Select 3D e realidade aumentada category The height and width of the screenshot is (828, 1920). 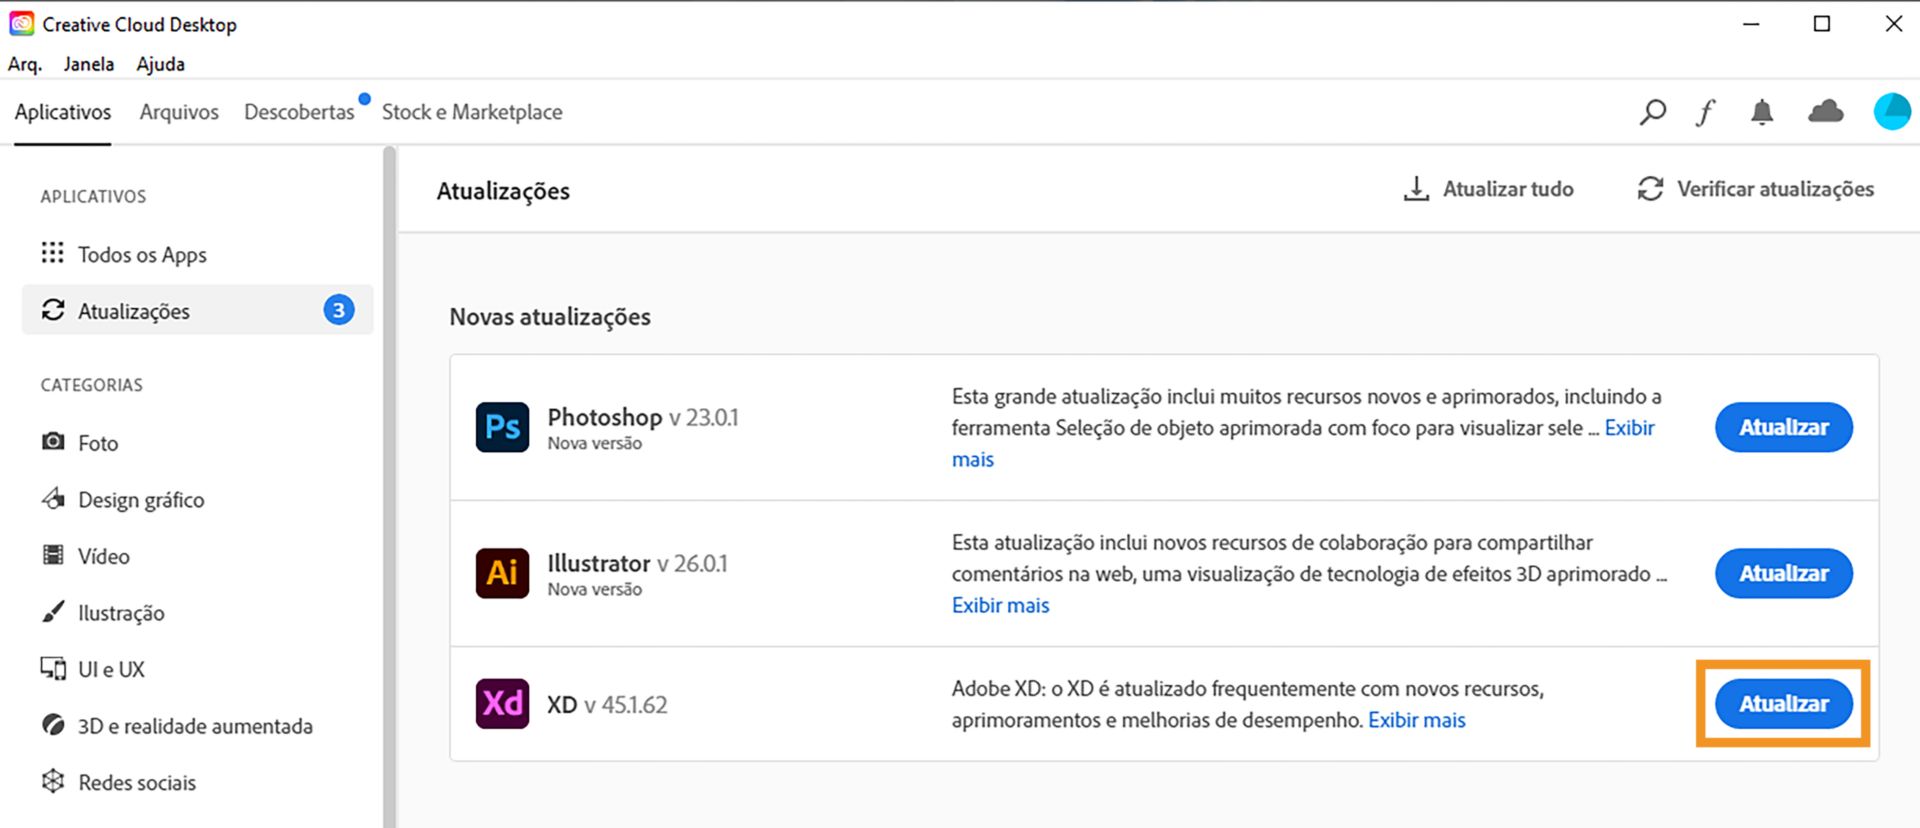coord(197,725)
